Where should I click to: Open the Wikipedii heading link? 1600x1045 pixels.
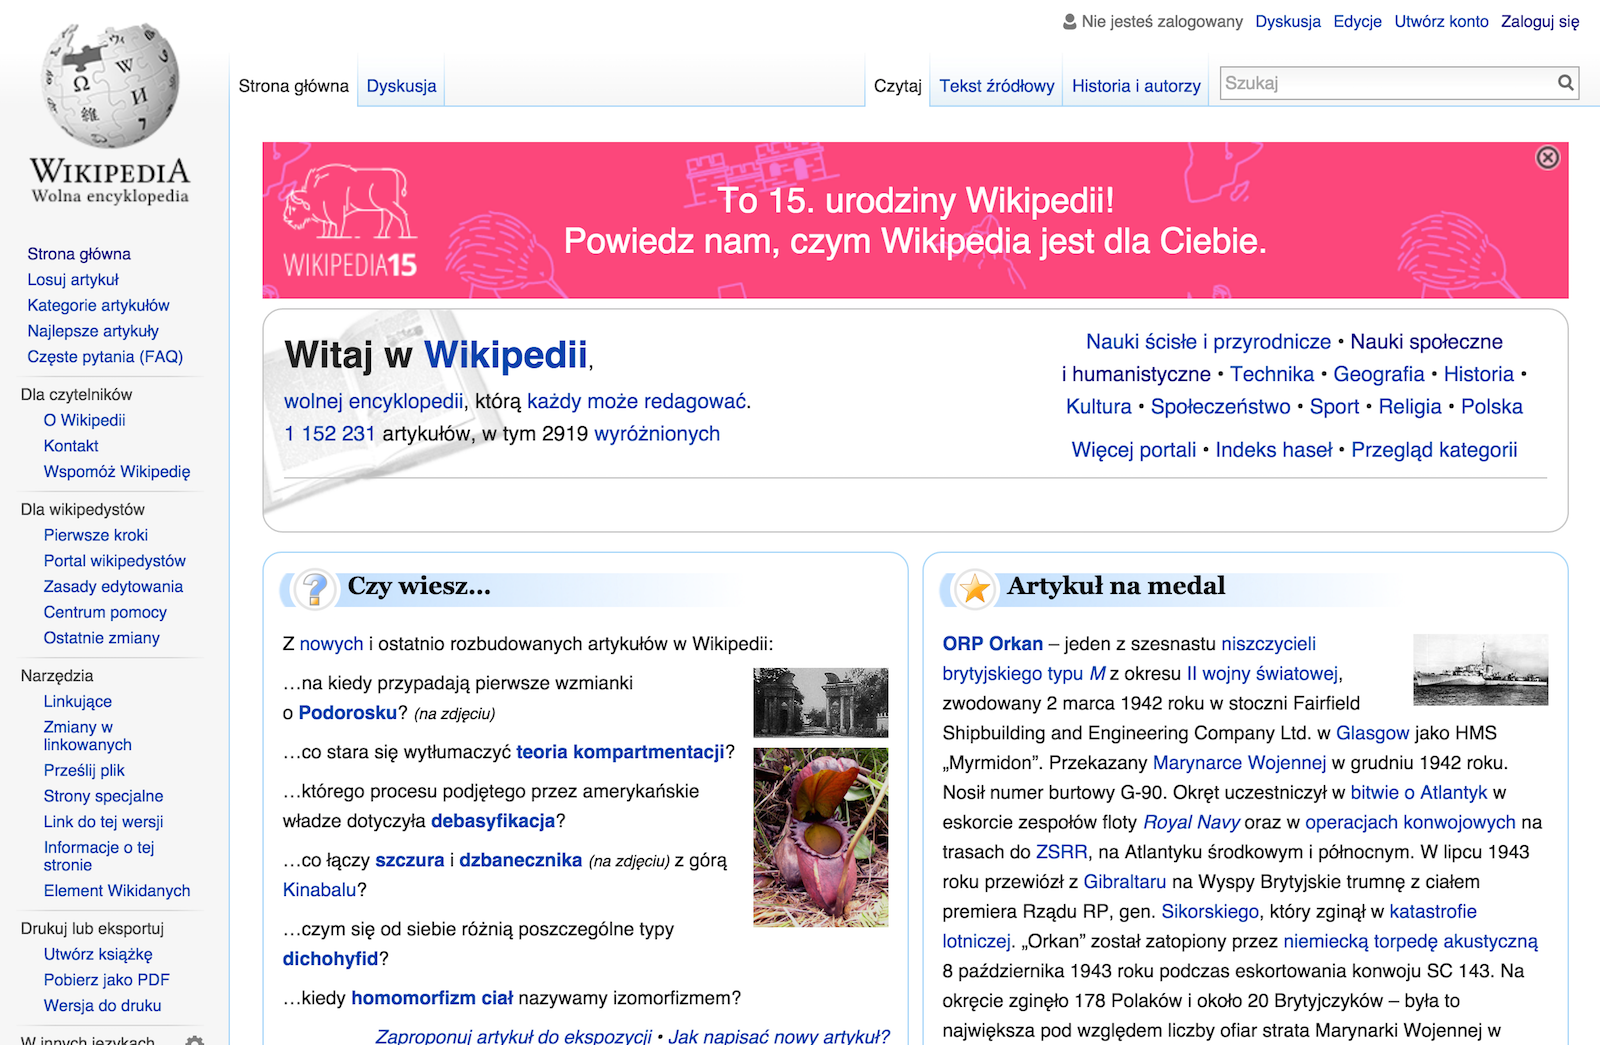tap(506, 355)
